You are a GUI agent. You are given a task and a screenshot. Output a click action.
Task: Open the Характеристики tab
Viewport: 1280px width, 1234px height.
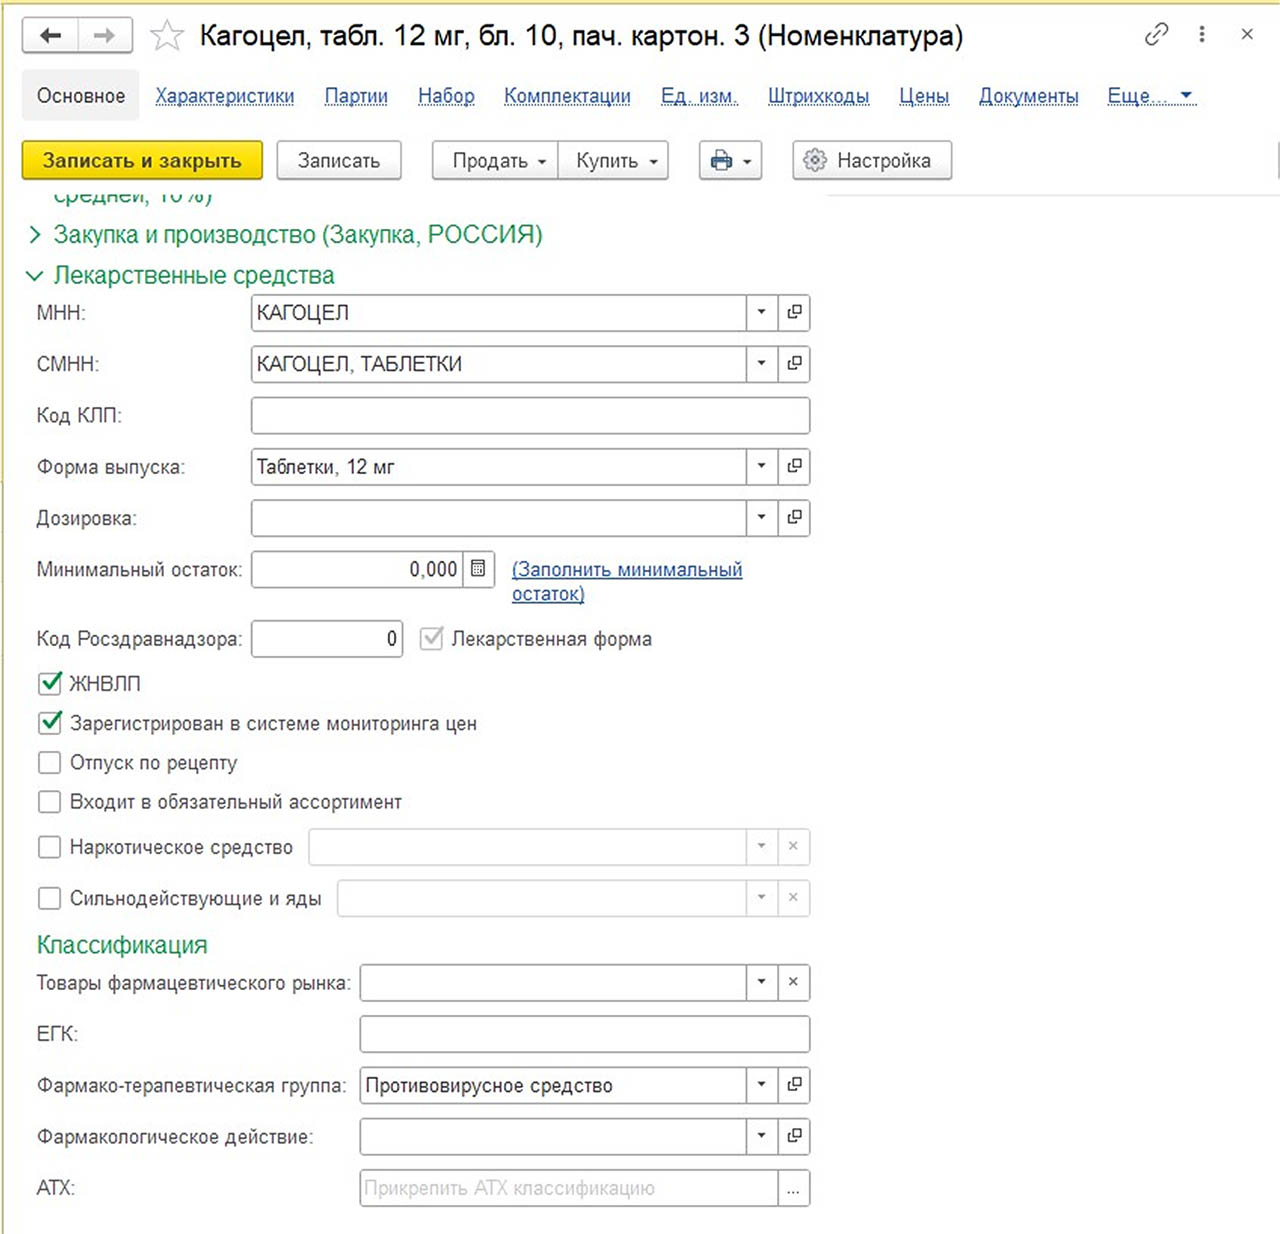225,96
